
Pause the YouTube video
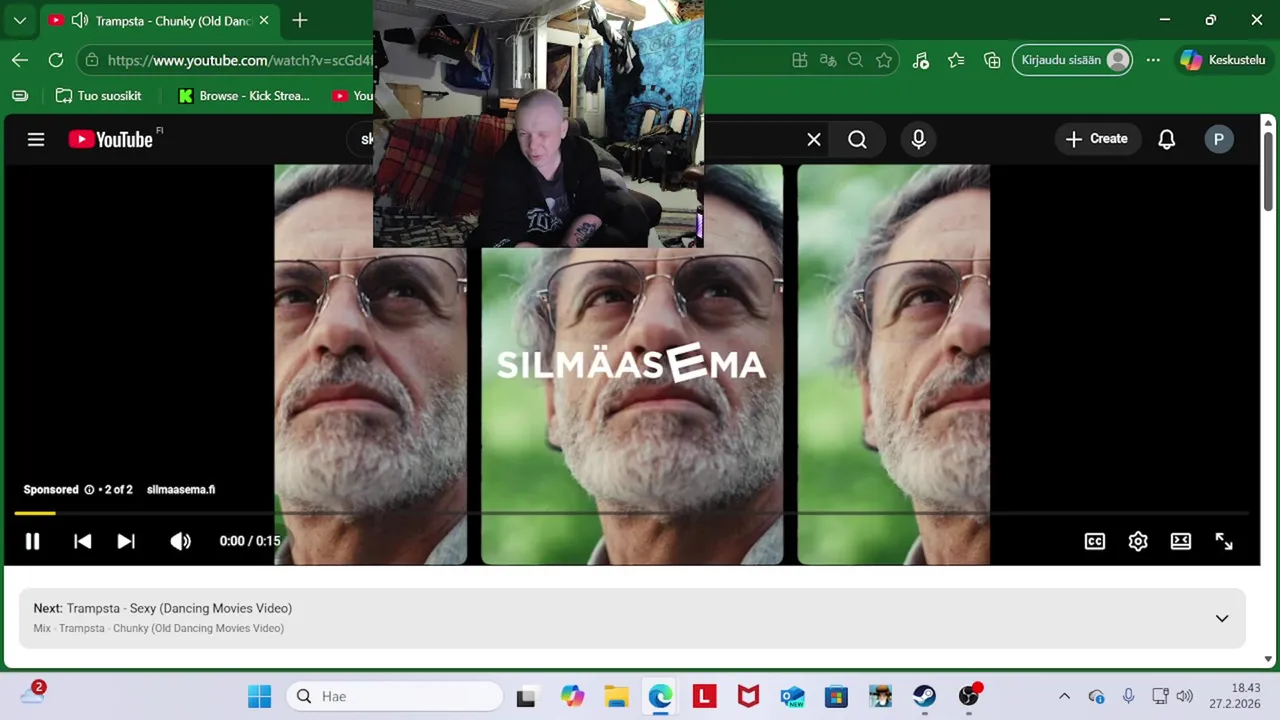(x=32, y=541)
